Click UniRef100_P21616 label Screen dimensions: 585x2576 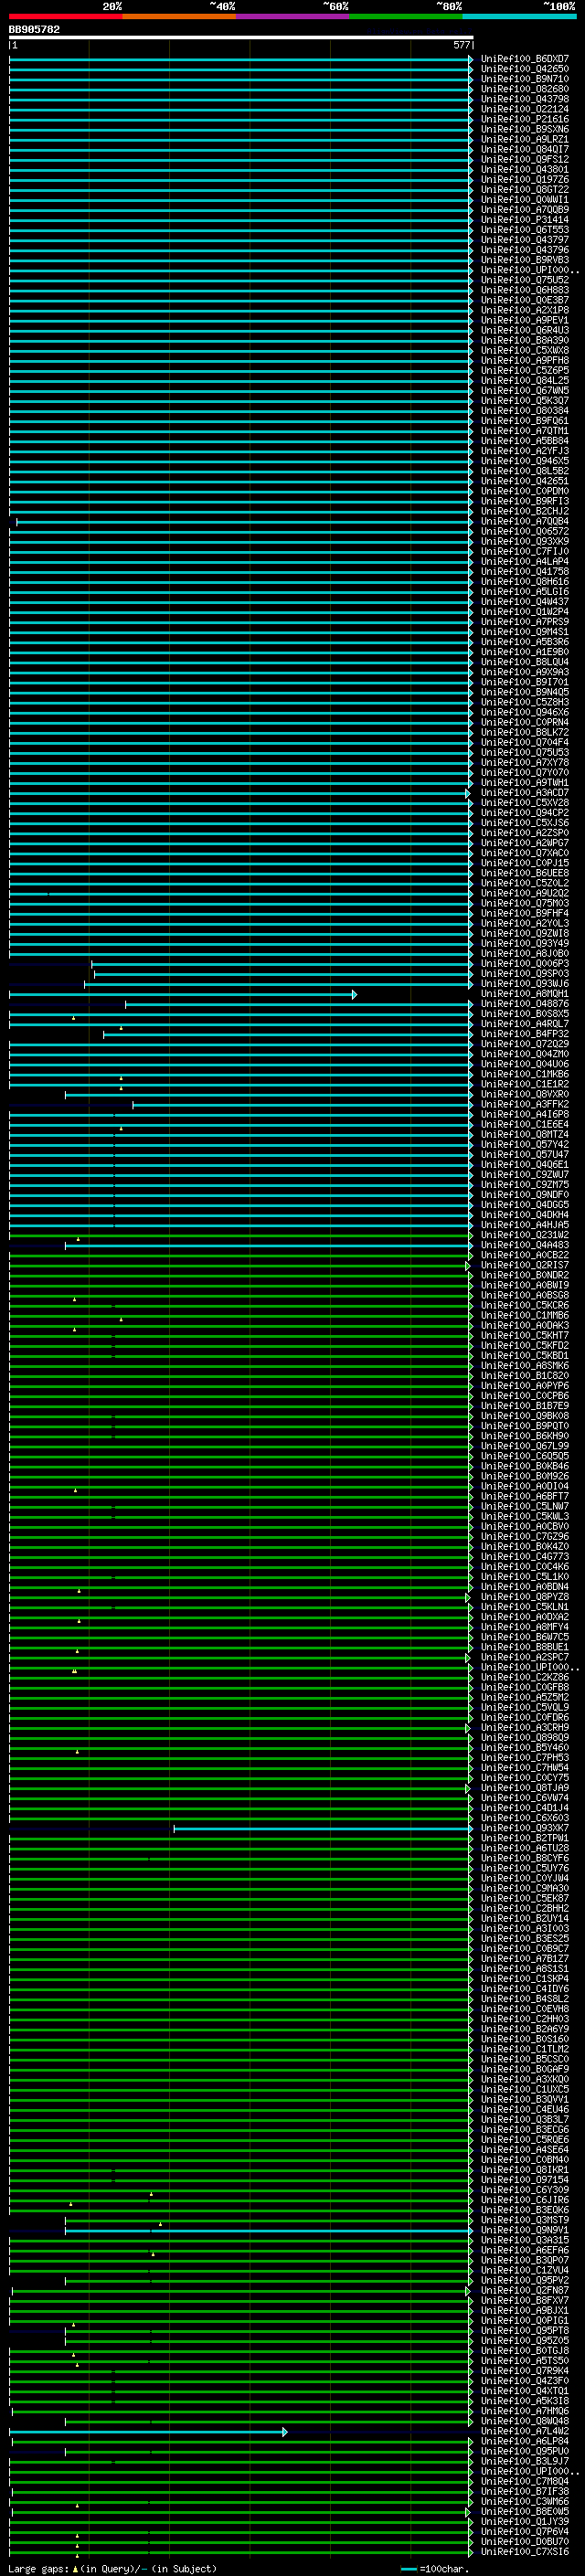point(525,119)
